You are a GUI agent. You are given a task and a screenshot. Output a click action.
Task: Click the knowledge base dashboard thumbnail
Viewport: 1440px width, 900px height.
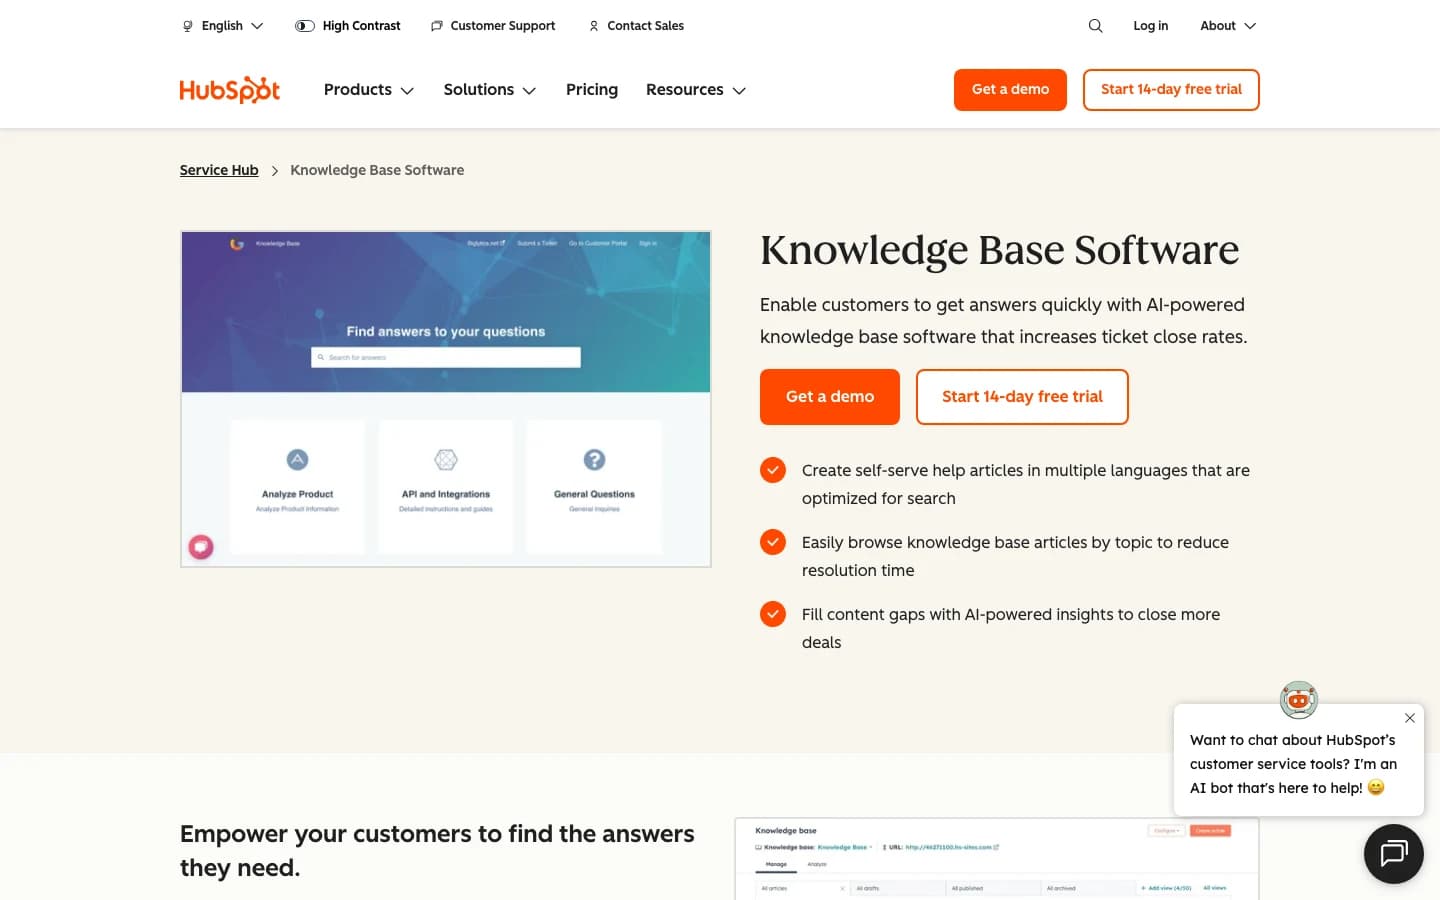tap(997, 859)
